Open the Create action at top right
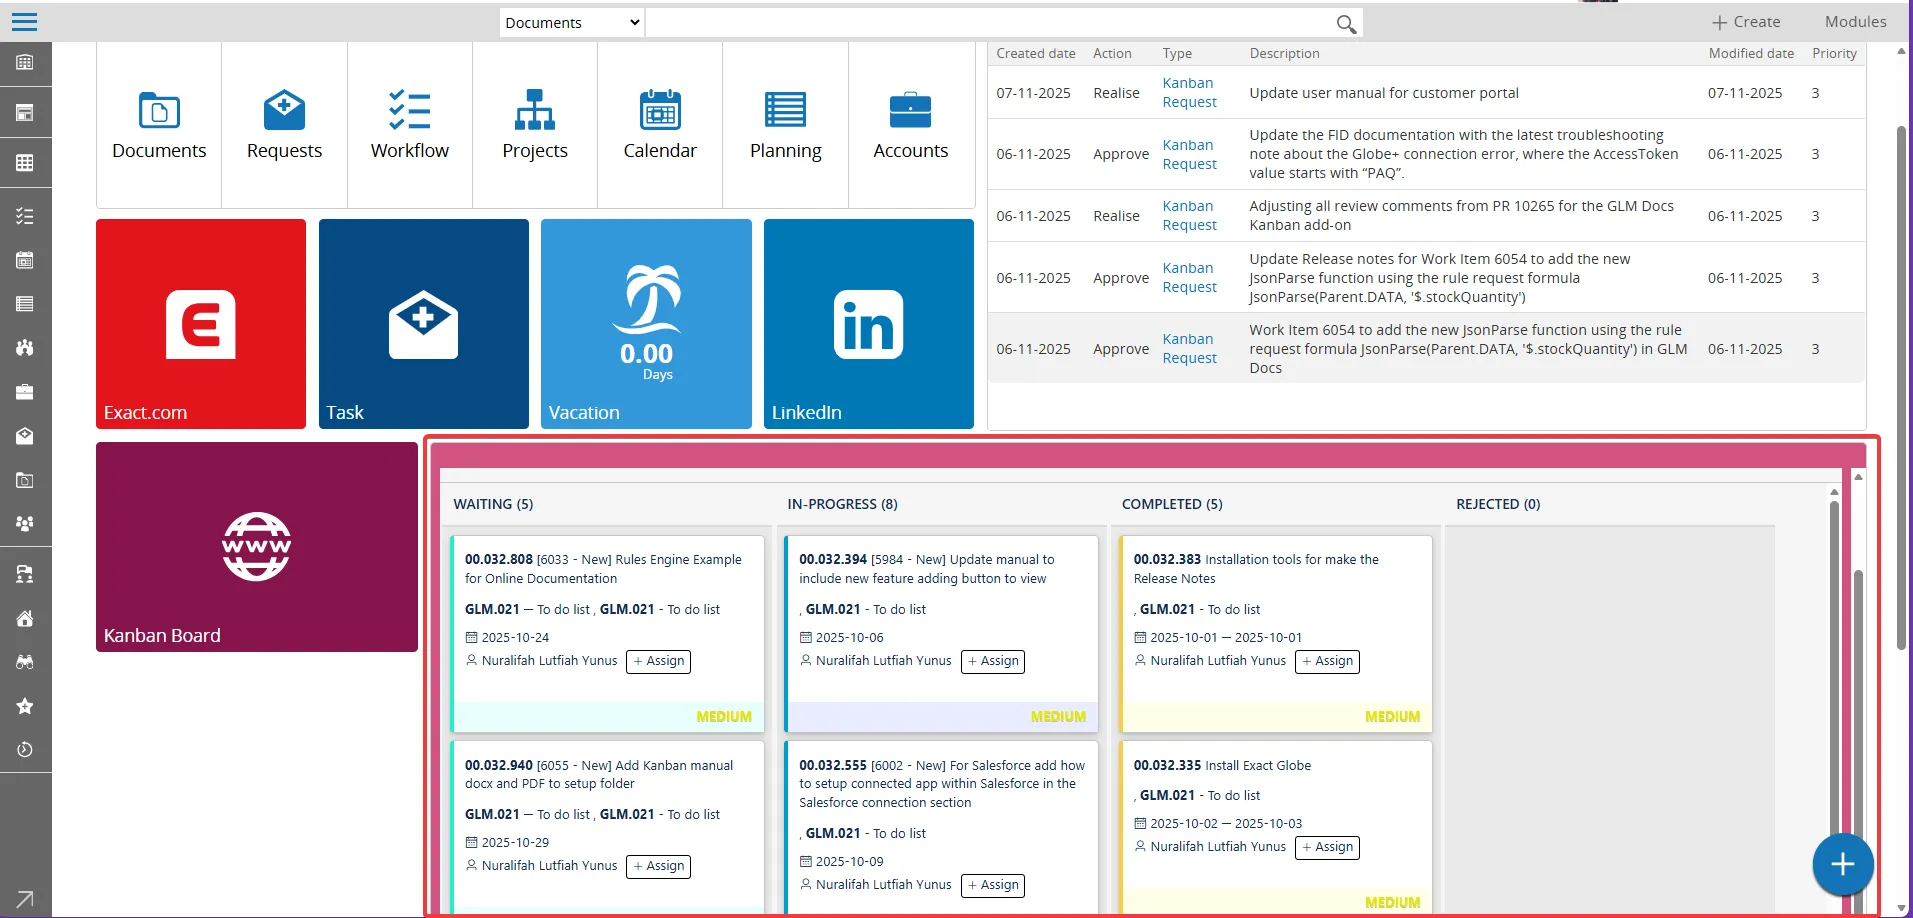 [1745, 21]
